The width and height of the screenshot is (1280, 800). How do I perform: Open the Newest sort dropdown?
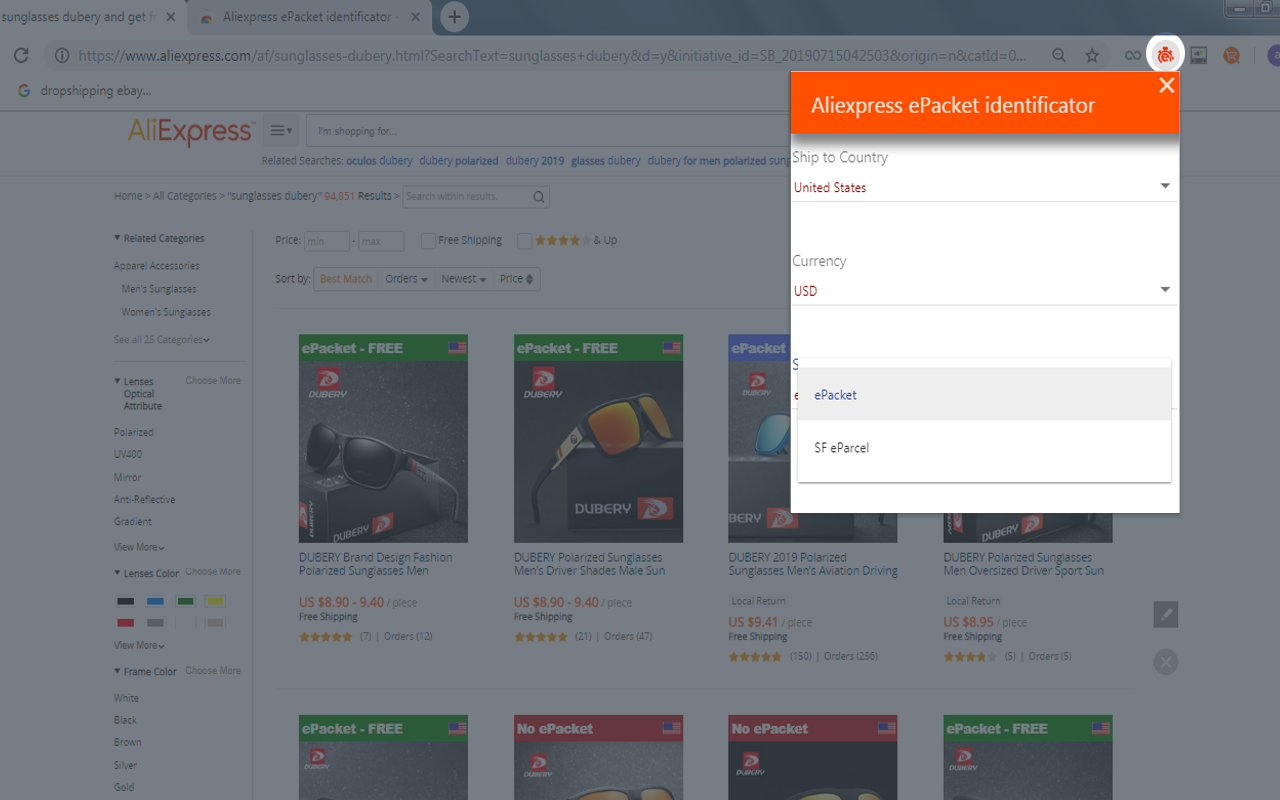coord(463,279)
